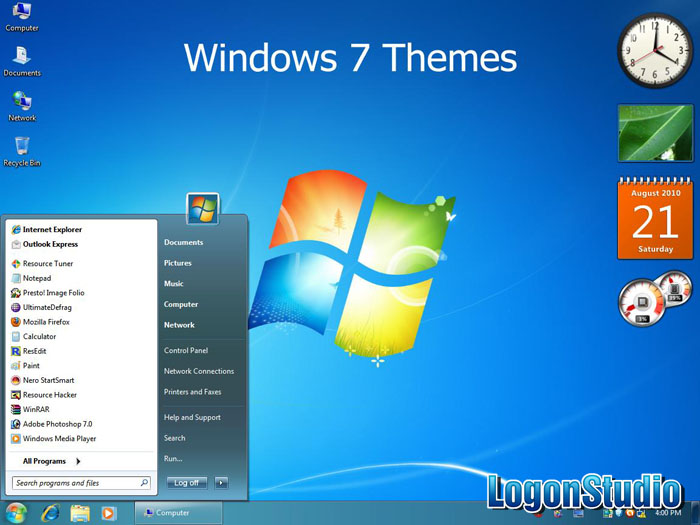This screenshot has width=700, height=525.
Task: Click the Search programs and files box
Action: click(x=81, y=483)
